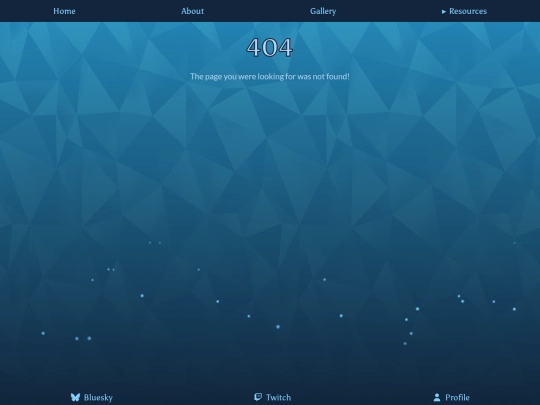540x405 pixels.
Task: Open the Bluesky link
Action: 92,397
